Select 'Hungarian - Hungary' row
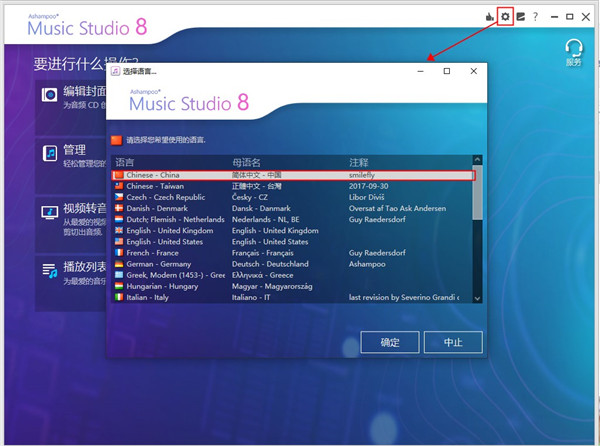 293,286
